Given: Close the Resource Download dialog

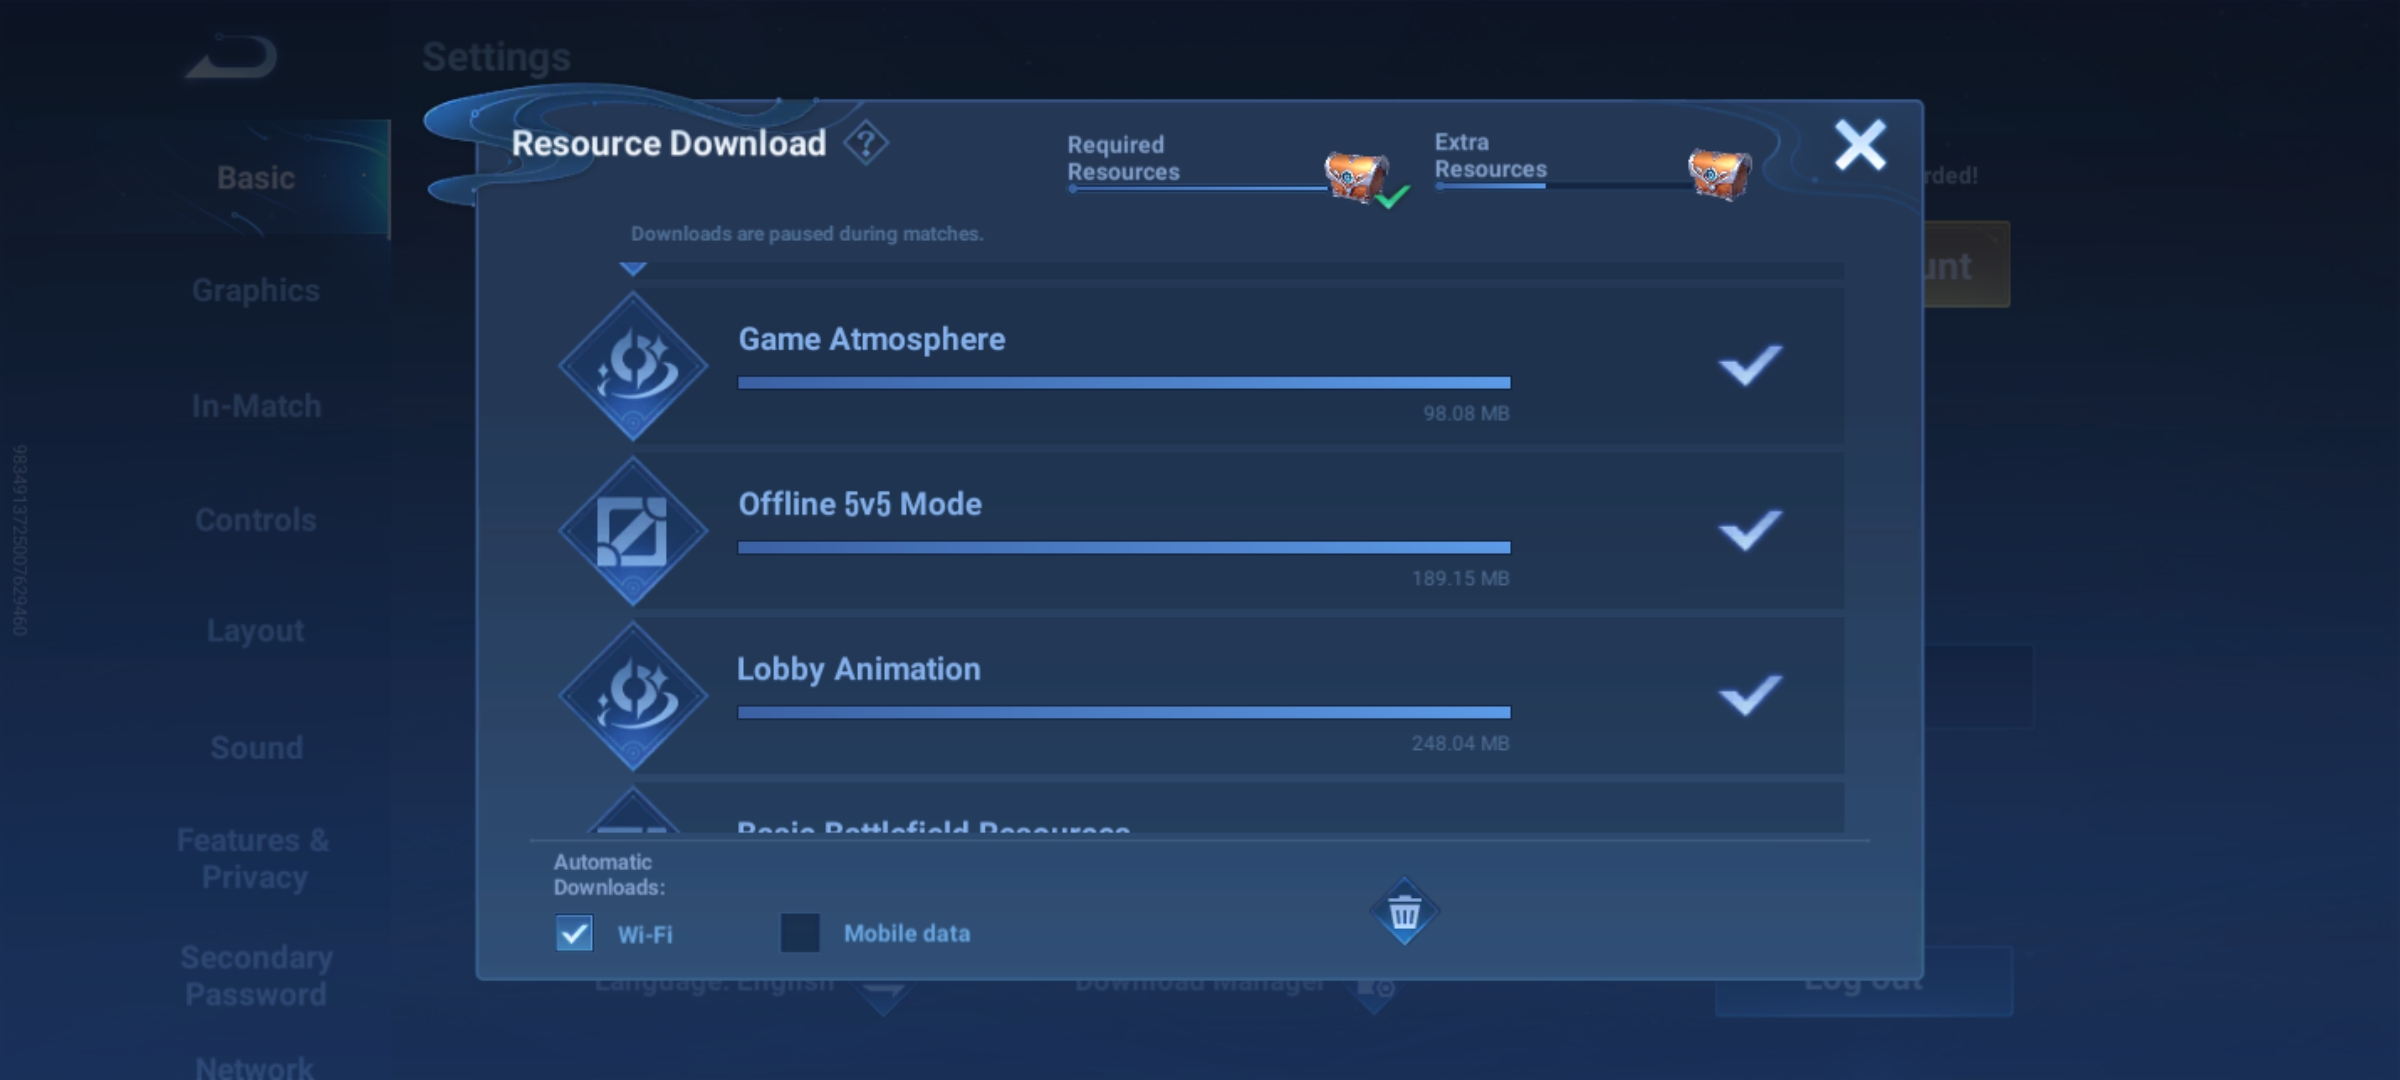Looking at the screenshot, I should [x=1860, y=146].
